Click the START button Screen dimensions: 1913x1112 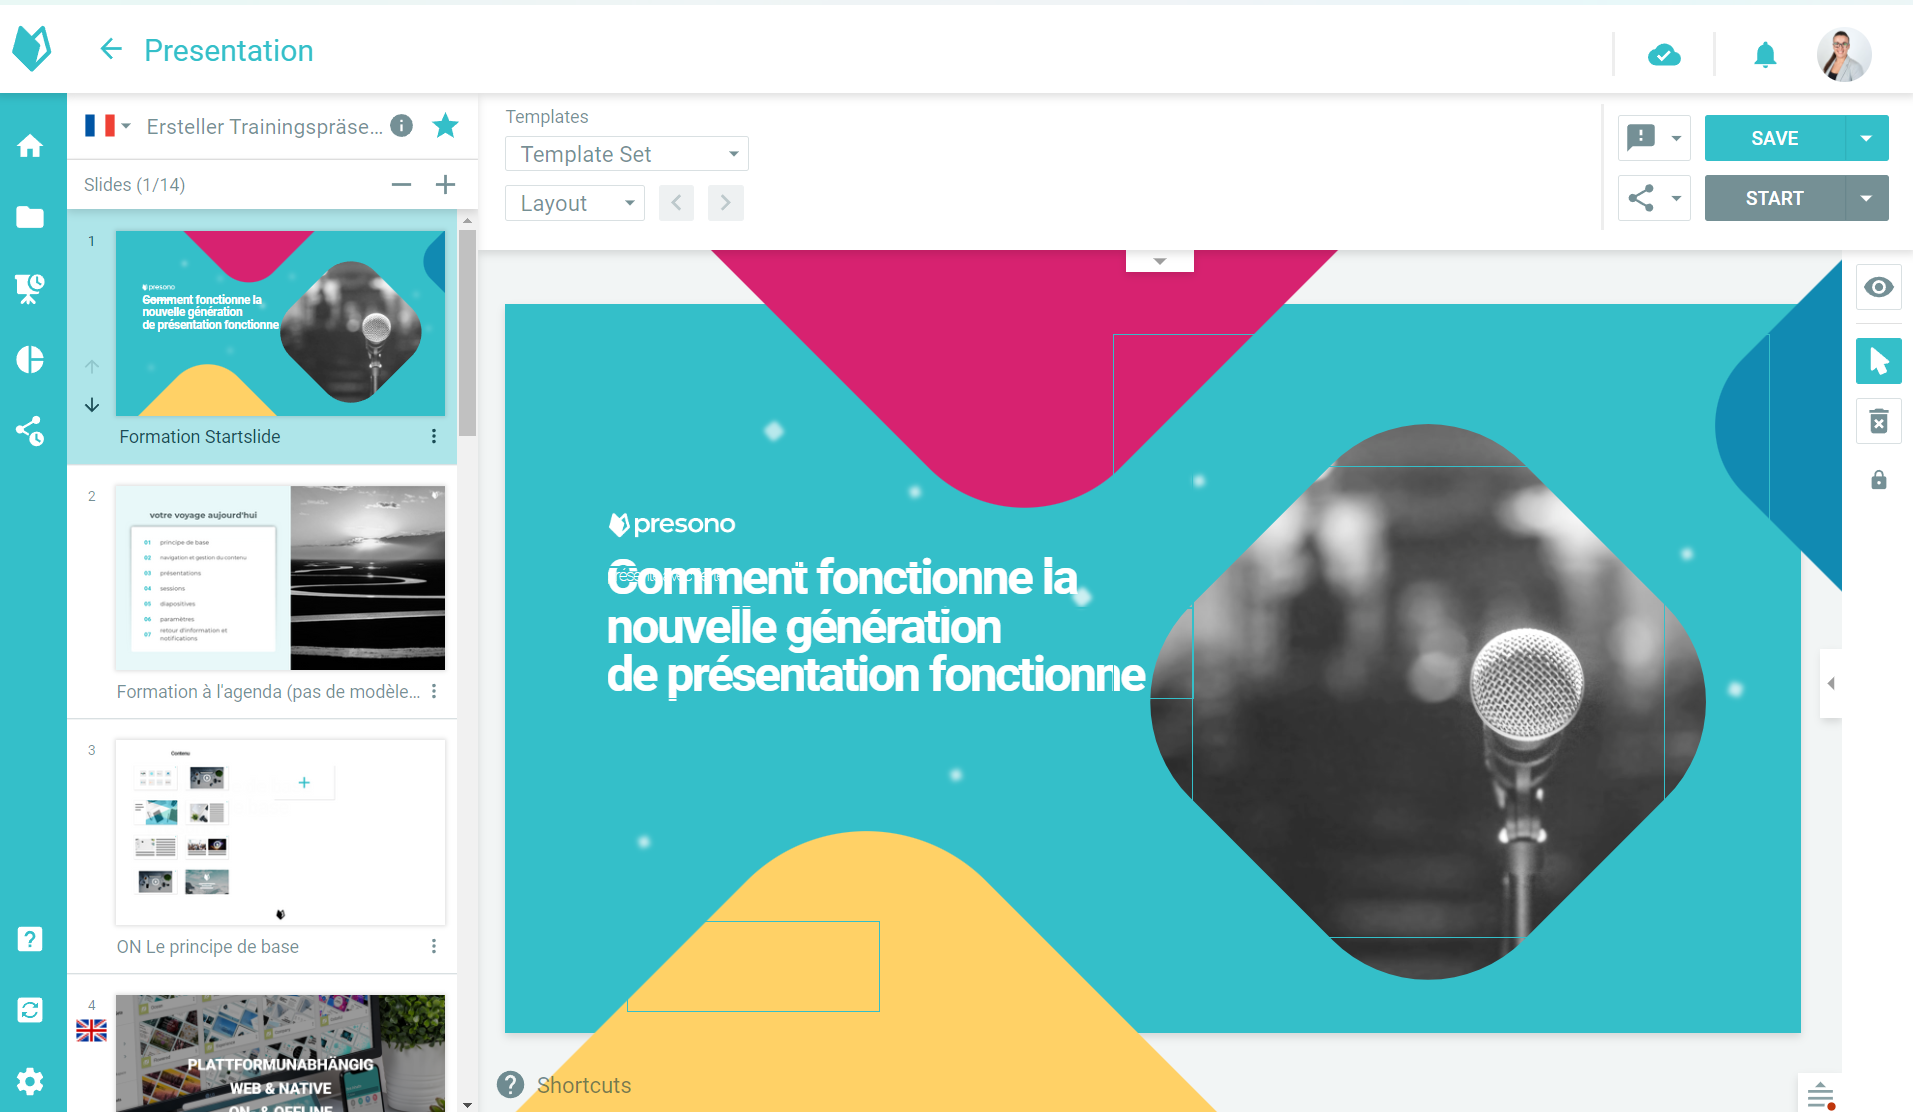click(1775, 198)
